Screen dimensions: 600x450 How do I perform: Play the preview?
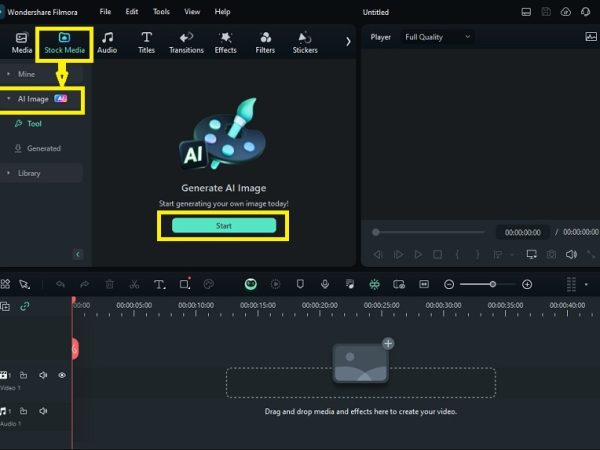[x=418, y=254]
